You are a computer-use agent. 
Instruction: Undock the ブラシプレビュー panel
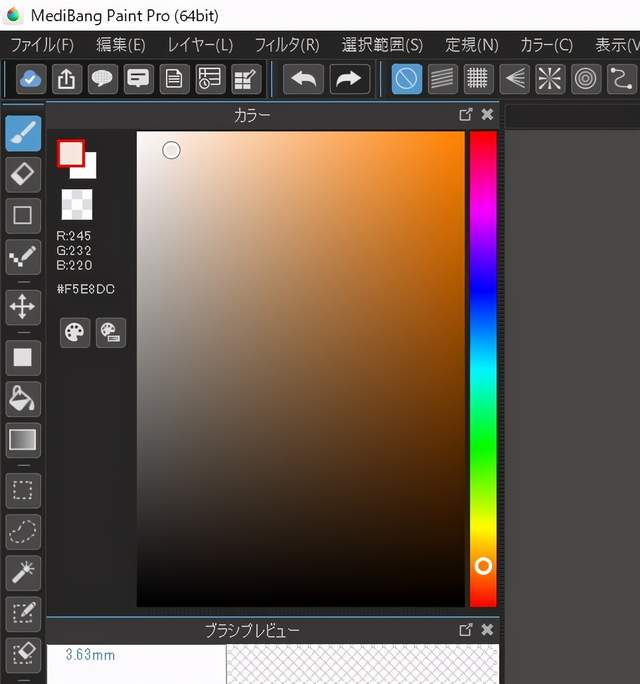465,630
